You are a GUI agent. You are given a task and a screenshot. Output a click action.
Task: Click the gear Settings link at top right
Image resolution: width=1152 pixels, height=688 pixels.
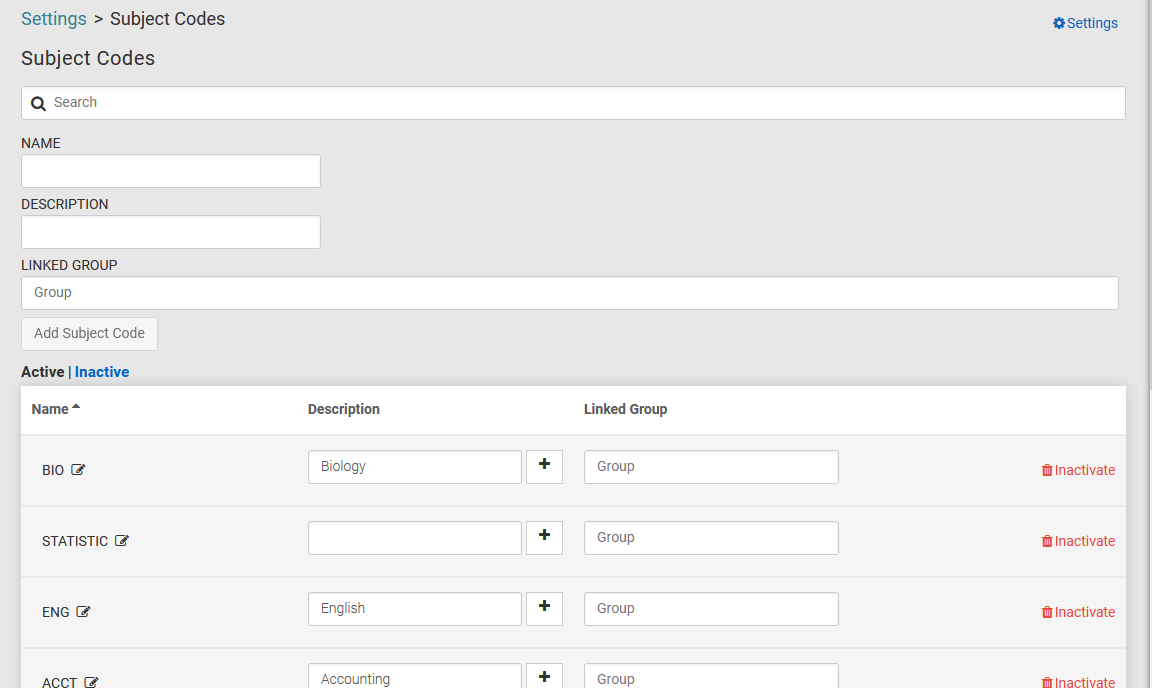(1085, 23)
